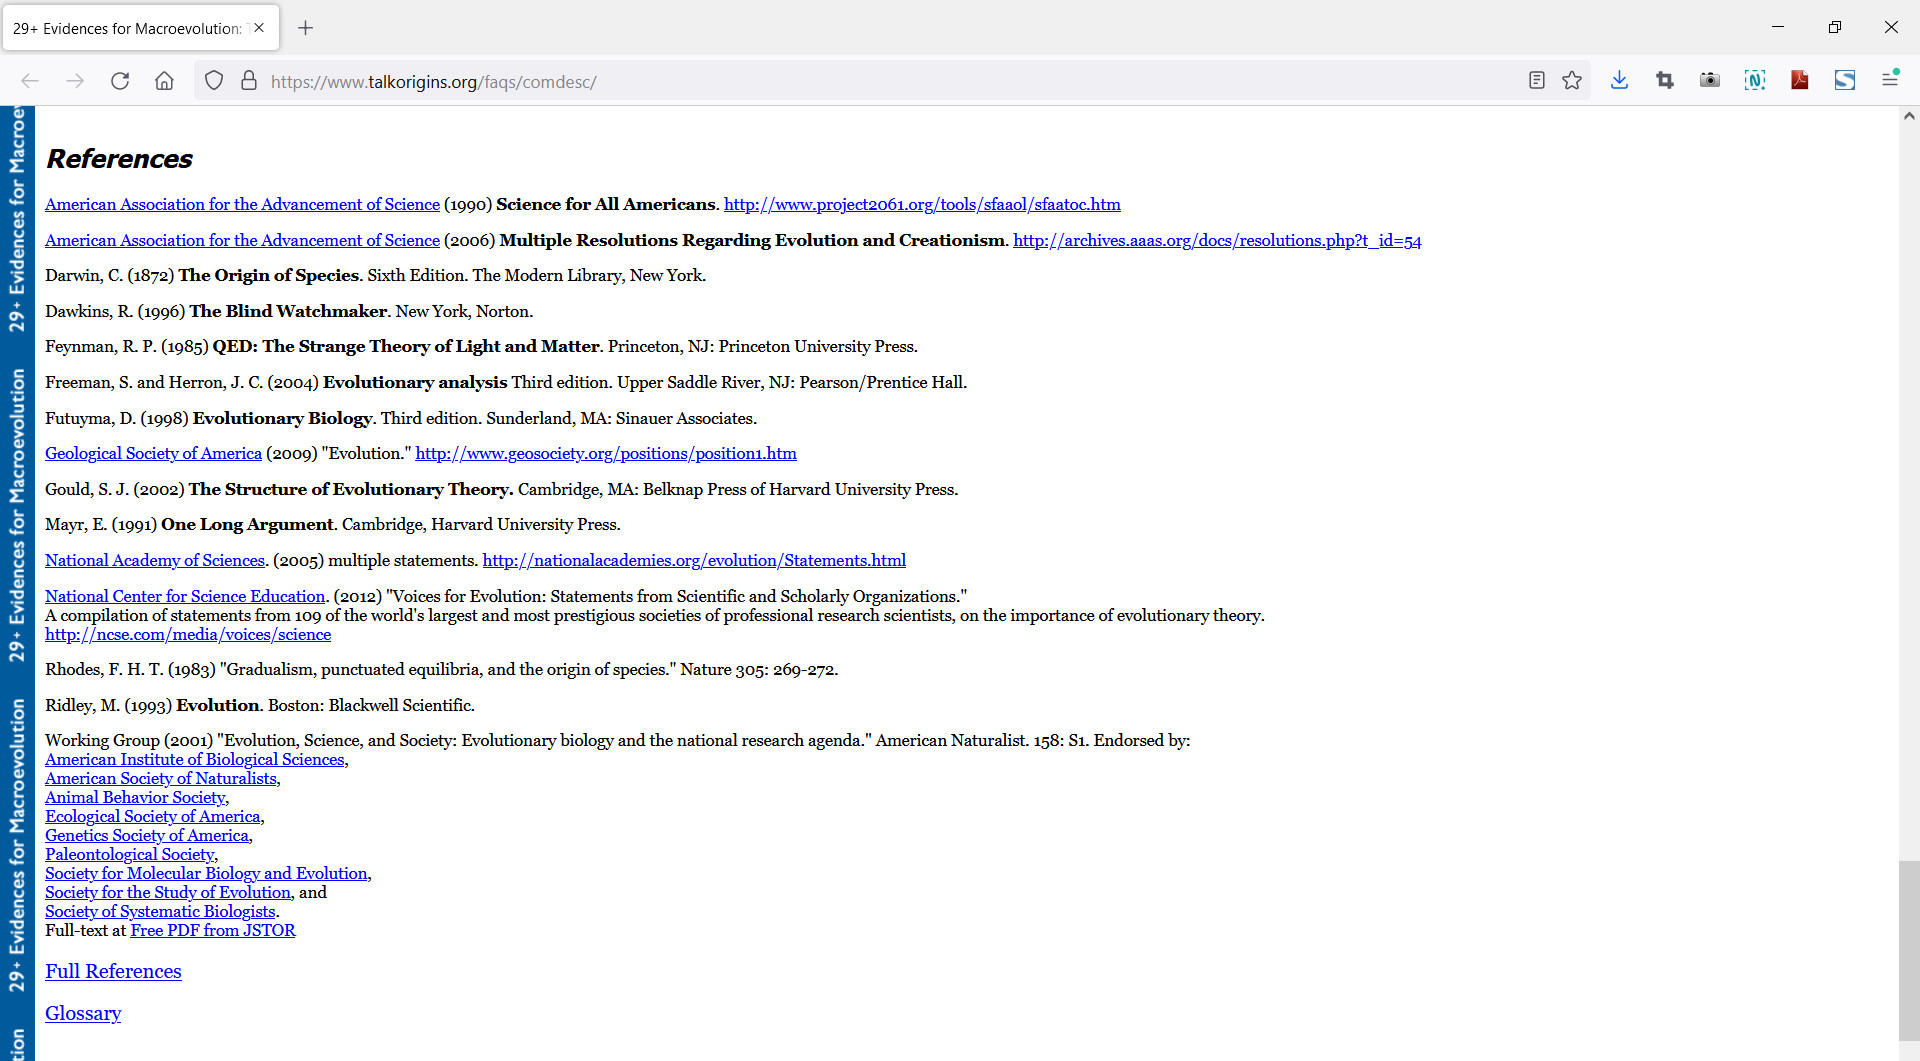This screenshot has height=1061, width=1920.
Task: Open the tracking protection shield icon
Action: point(214,81)
